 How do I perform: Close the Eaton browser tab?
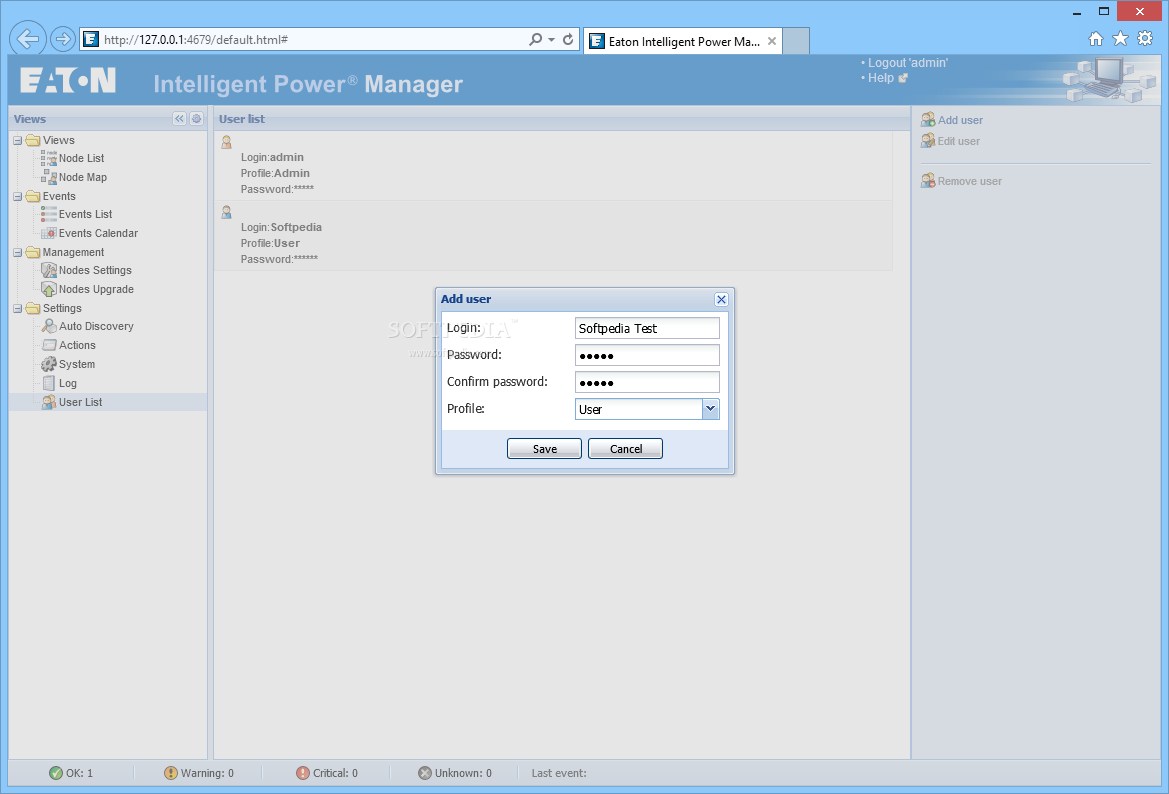coord(772,41)
